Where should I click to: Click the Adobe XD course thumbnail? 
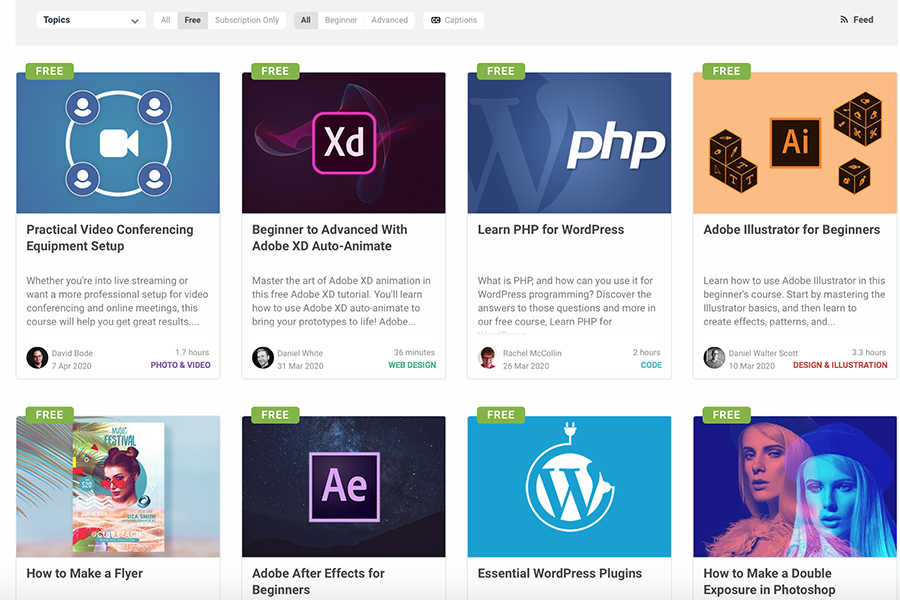tap(343, 143)
